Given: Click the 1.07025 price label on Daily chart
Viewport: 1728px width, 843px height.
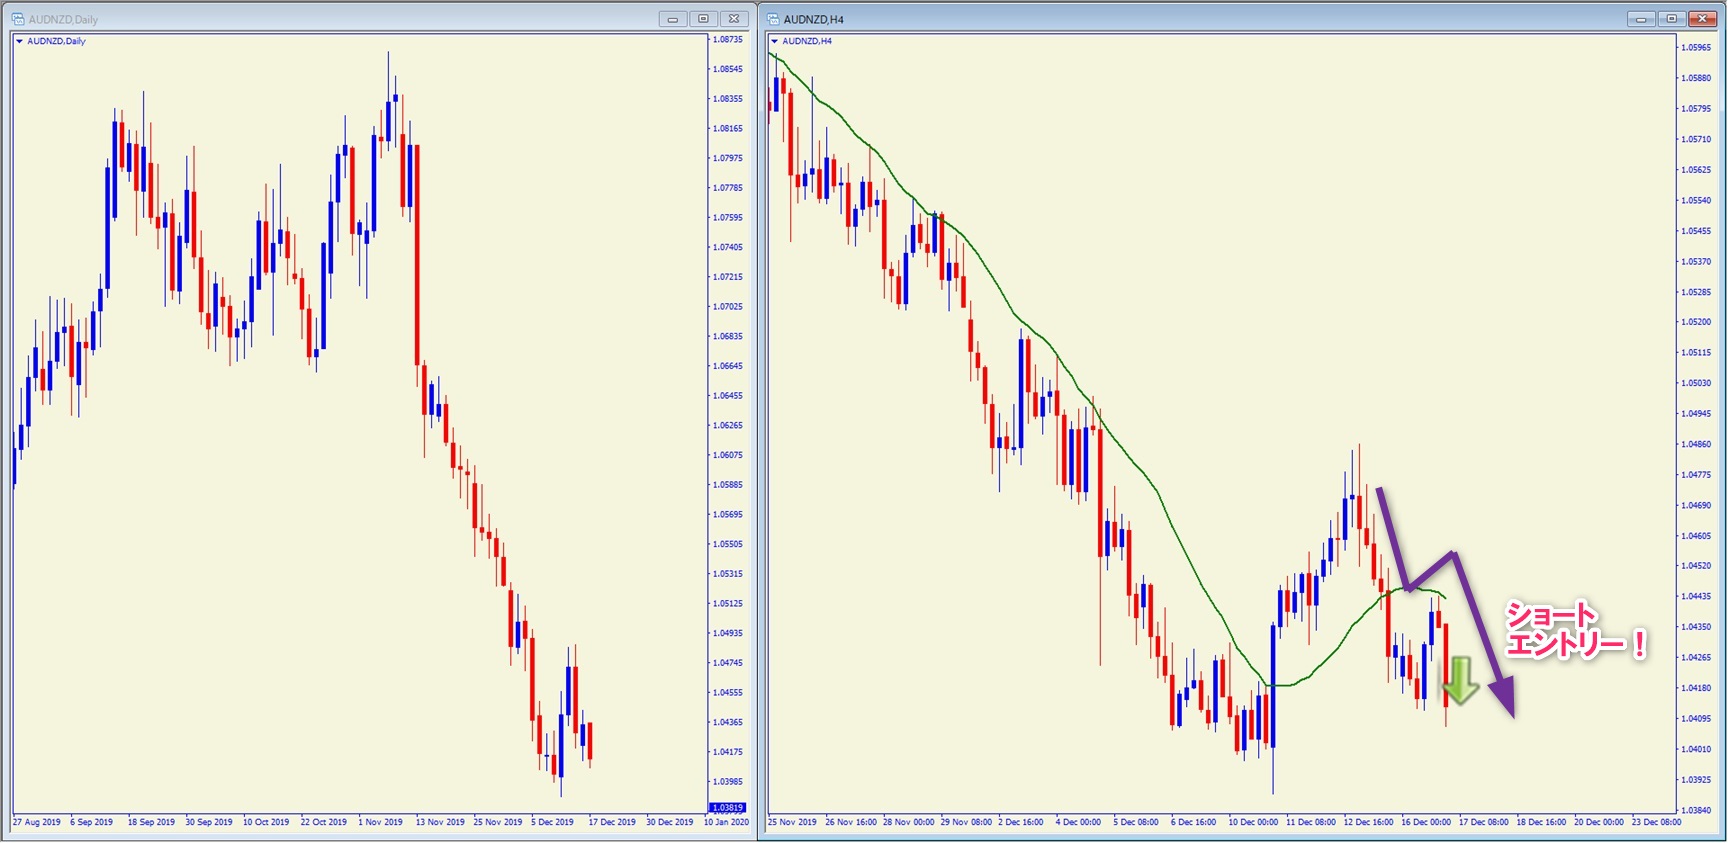Looking at the screenshot, I should [x=728, y=306].
